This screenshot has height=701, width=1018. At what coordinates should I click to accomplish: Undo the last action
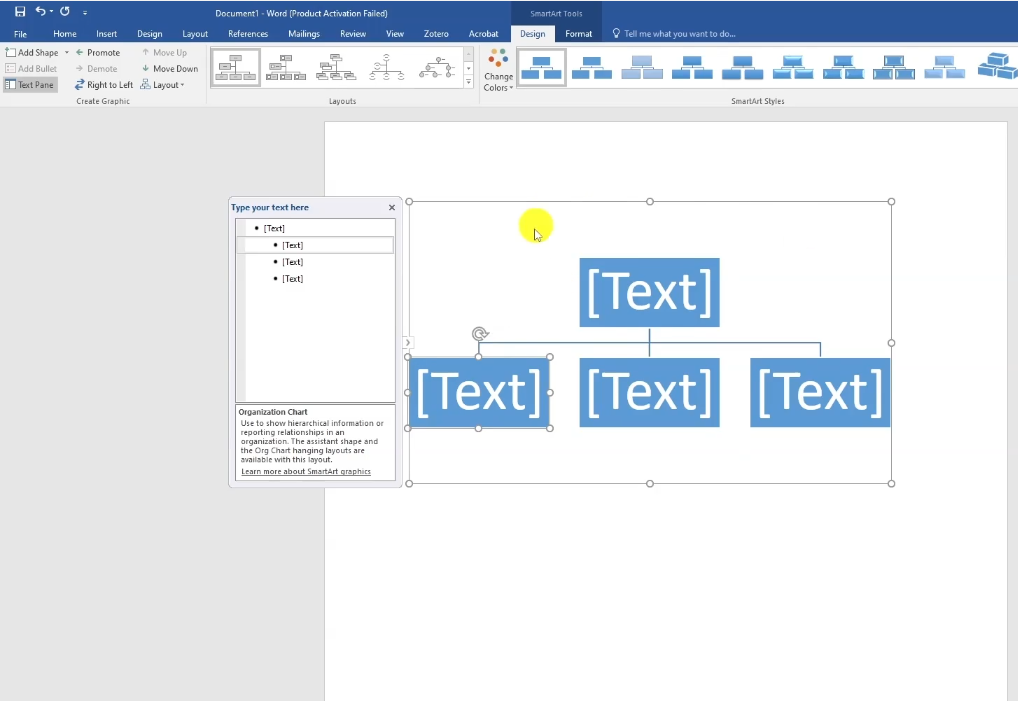coord(41,12)
